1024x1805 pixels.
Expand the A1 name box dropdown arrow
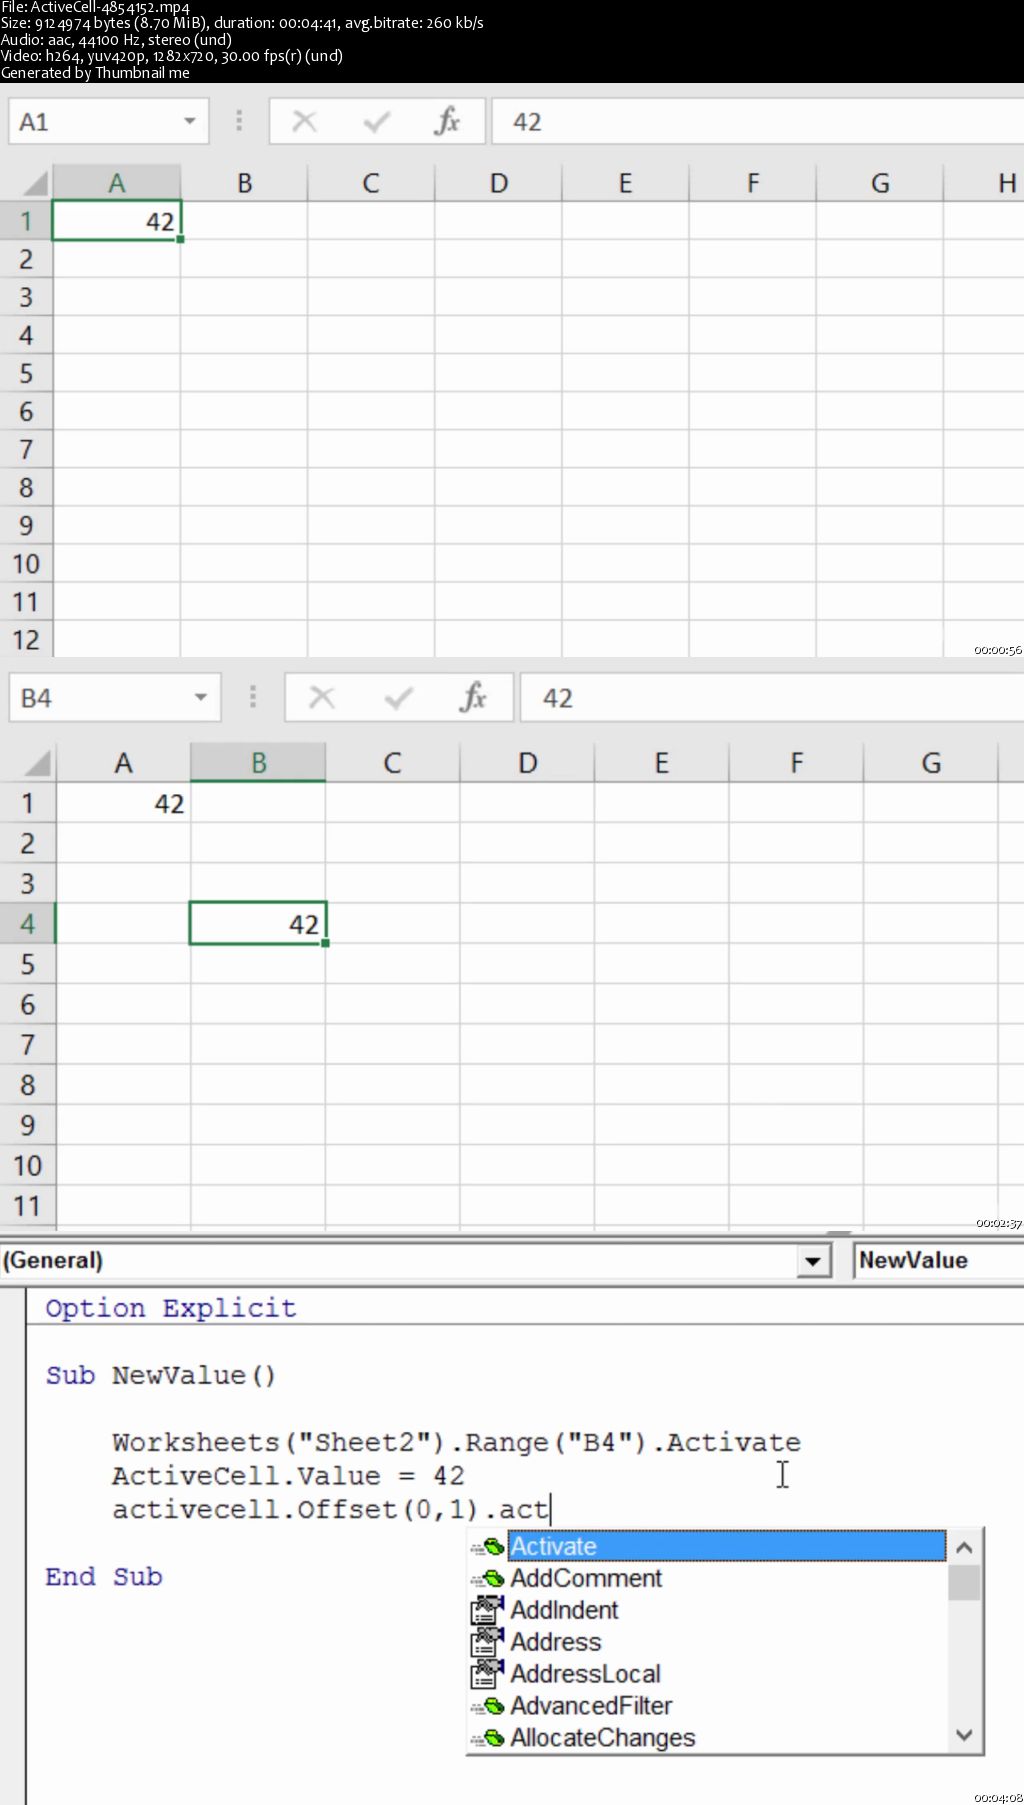coord(189,122)
